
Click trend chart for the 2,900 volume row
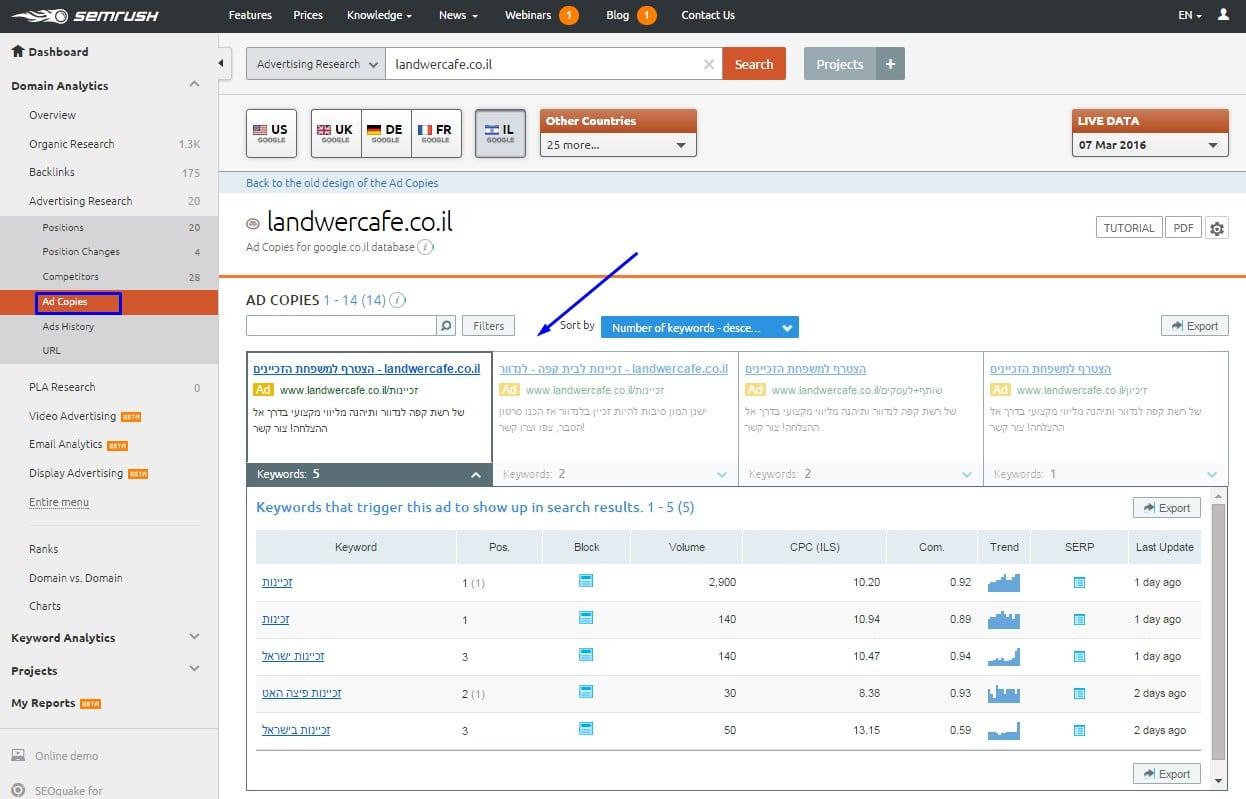(x=1004, y=582)
